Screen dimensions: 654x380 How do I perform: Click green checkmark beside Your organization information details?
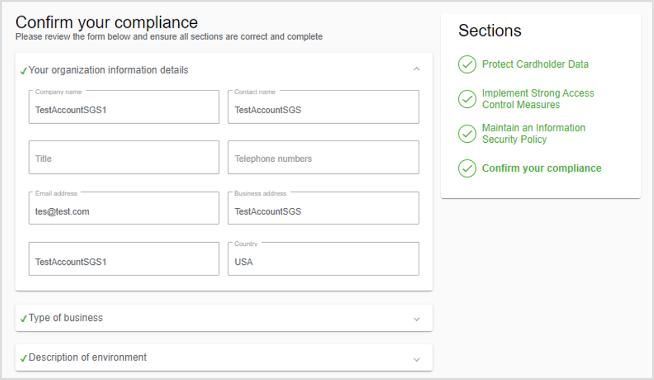(x=23, y=71)
